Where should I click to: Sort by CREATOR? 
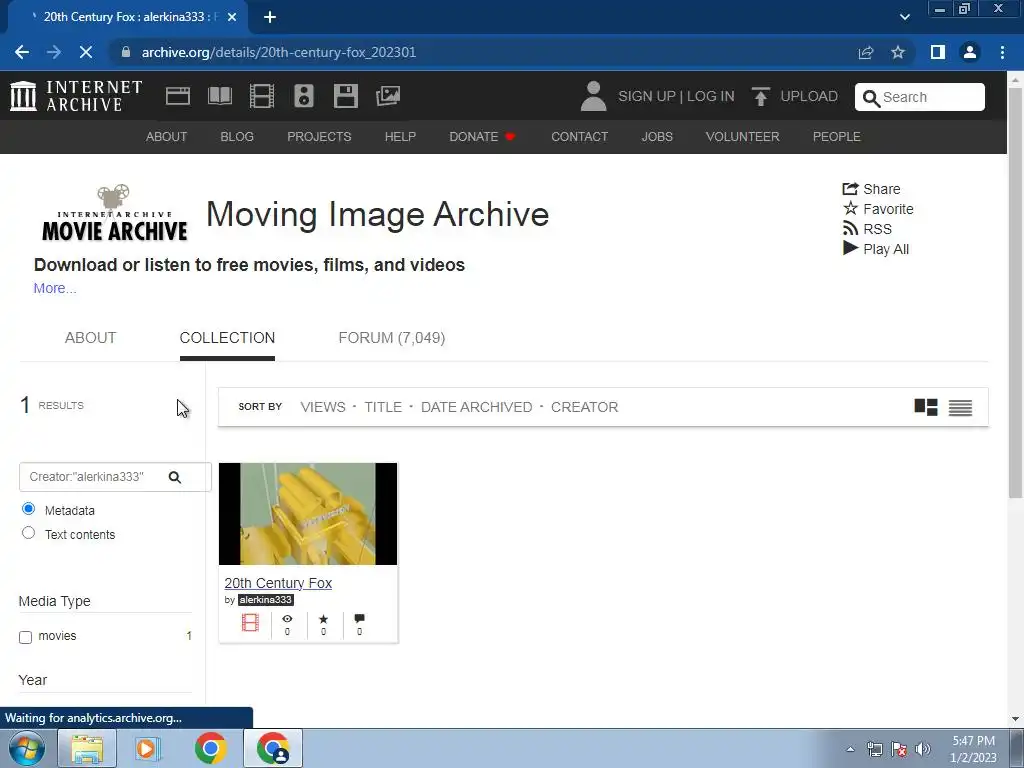[584, 407]
